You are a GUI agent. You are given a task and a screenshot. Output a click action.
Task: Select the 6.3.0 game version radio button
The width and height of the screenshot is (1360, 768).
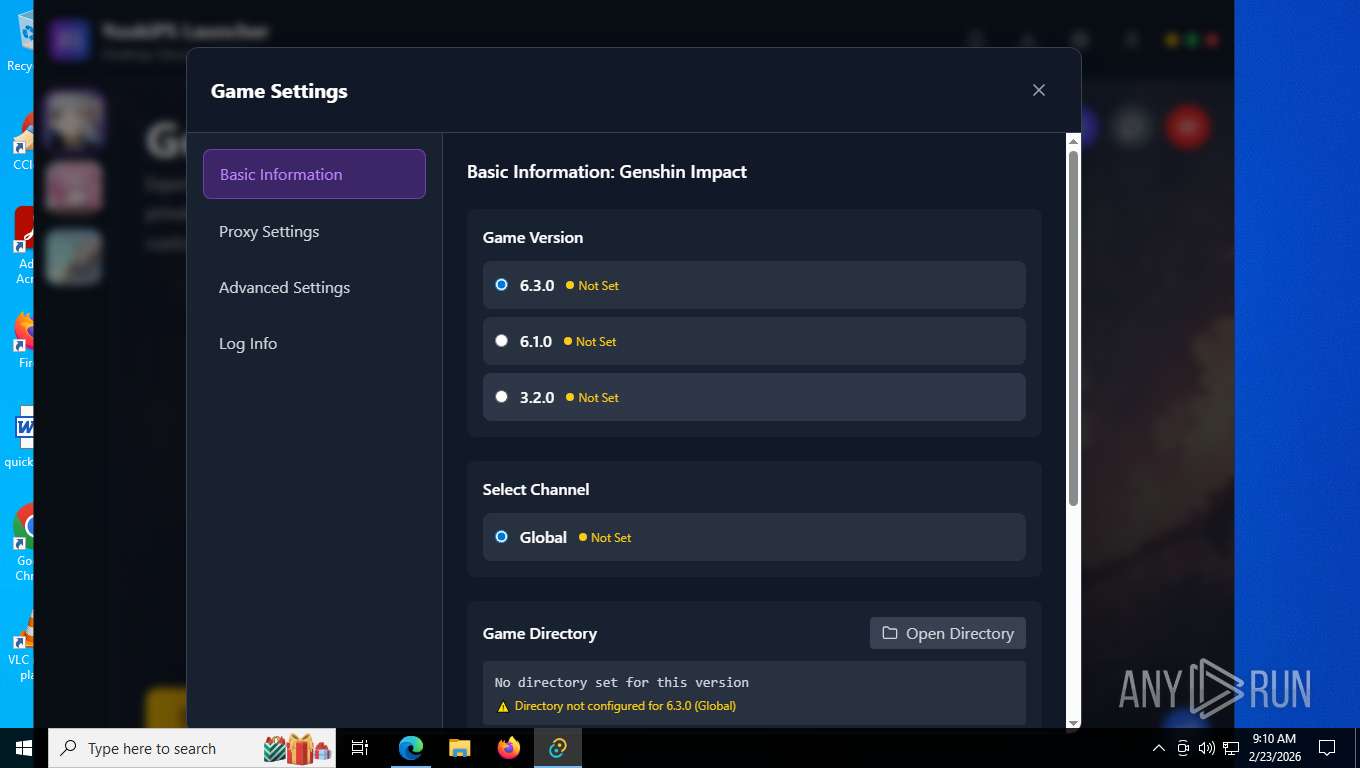click(x=502, y=285)
